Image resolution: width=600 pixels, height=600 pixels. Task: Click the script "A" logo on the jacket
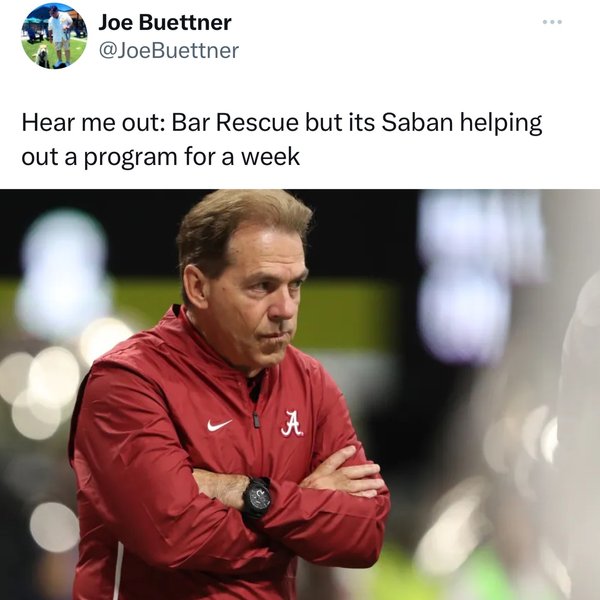click(x=292, y=424)
